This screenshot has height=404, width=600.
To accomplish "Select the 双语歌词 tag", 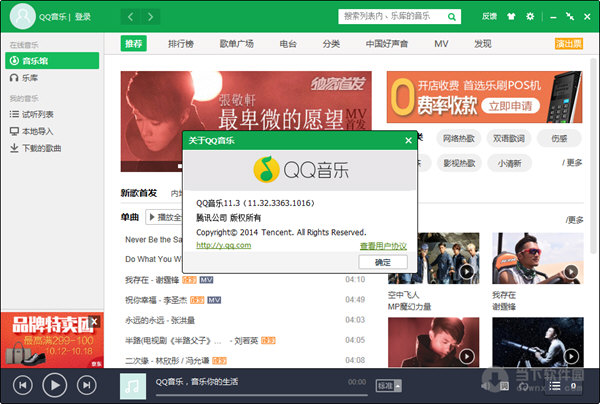I will point(509,138).
